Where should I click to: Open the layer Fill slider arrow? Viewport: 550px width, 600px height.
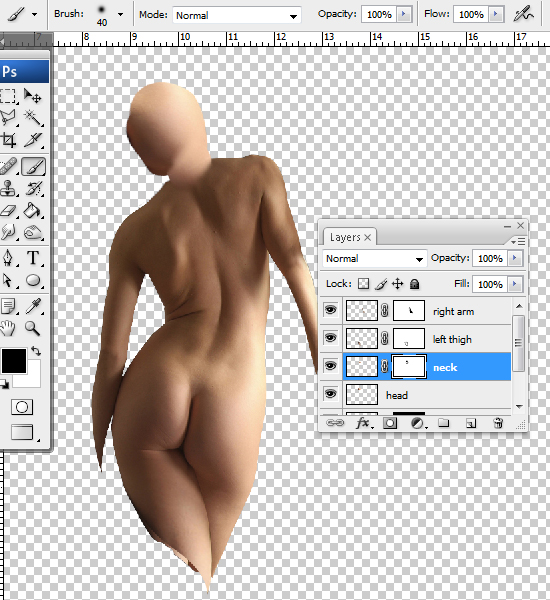[515, 284]
